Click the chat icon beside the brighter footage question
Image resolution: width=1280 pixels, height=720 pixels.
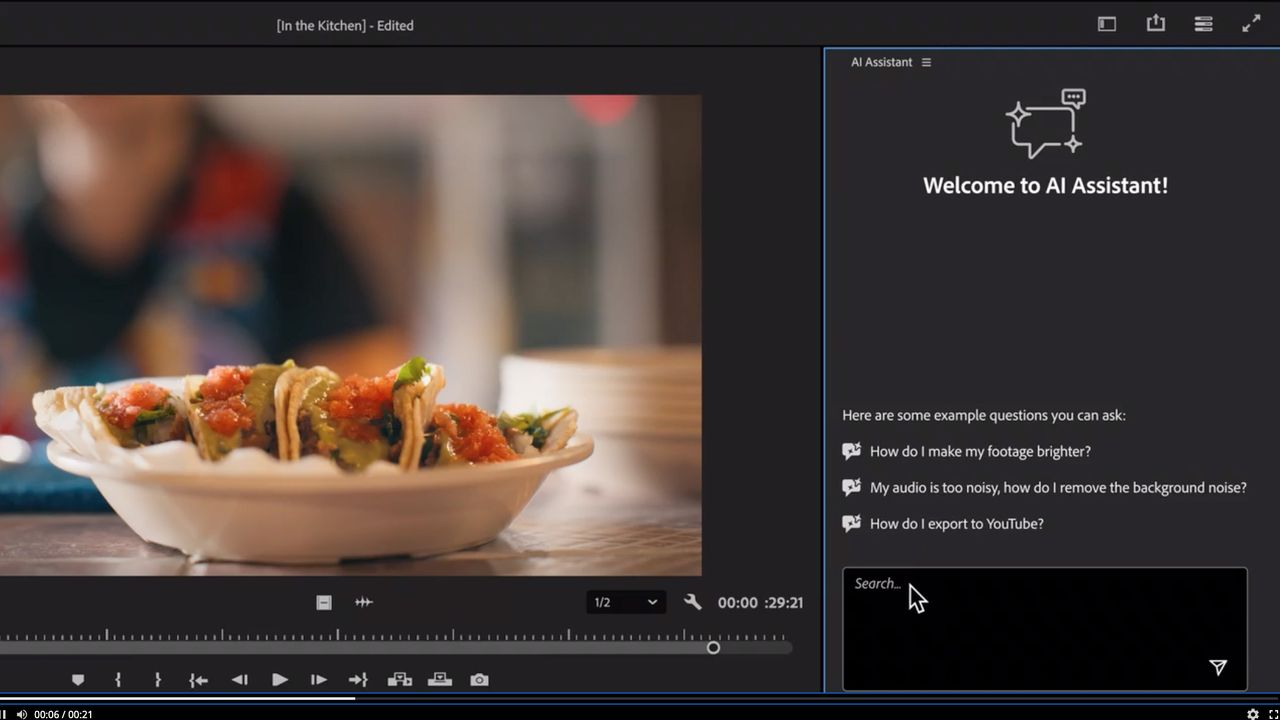point(852,452)
